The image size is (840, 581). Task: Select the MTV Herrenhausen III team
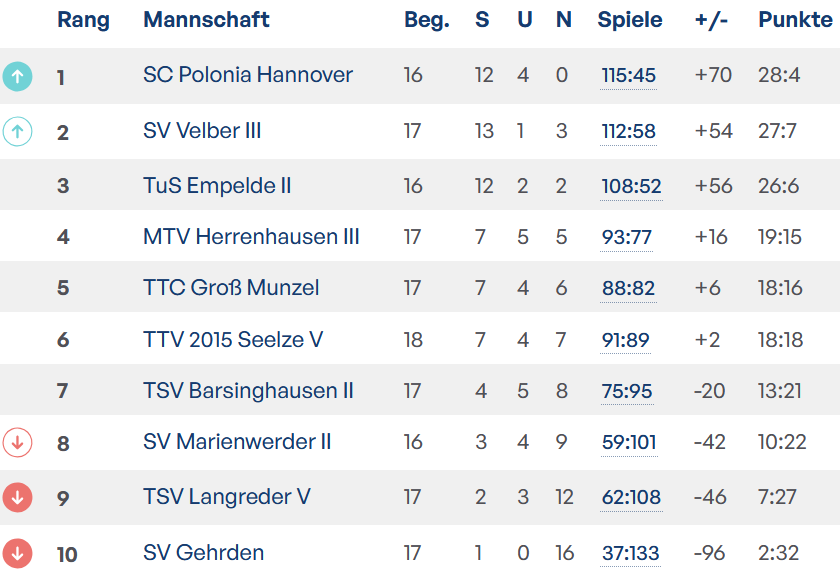251,237
